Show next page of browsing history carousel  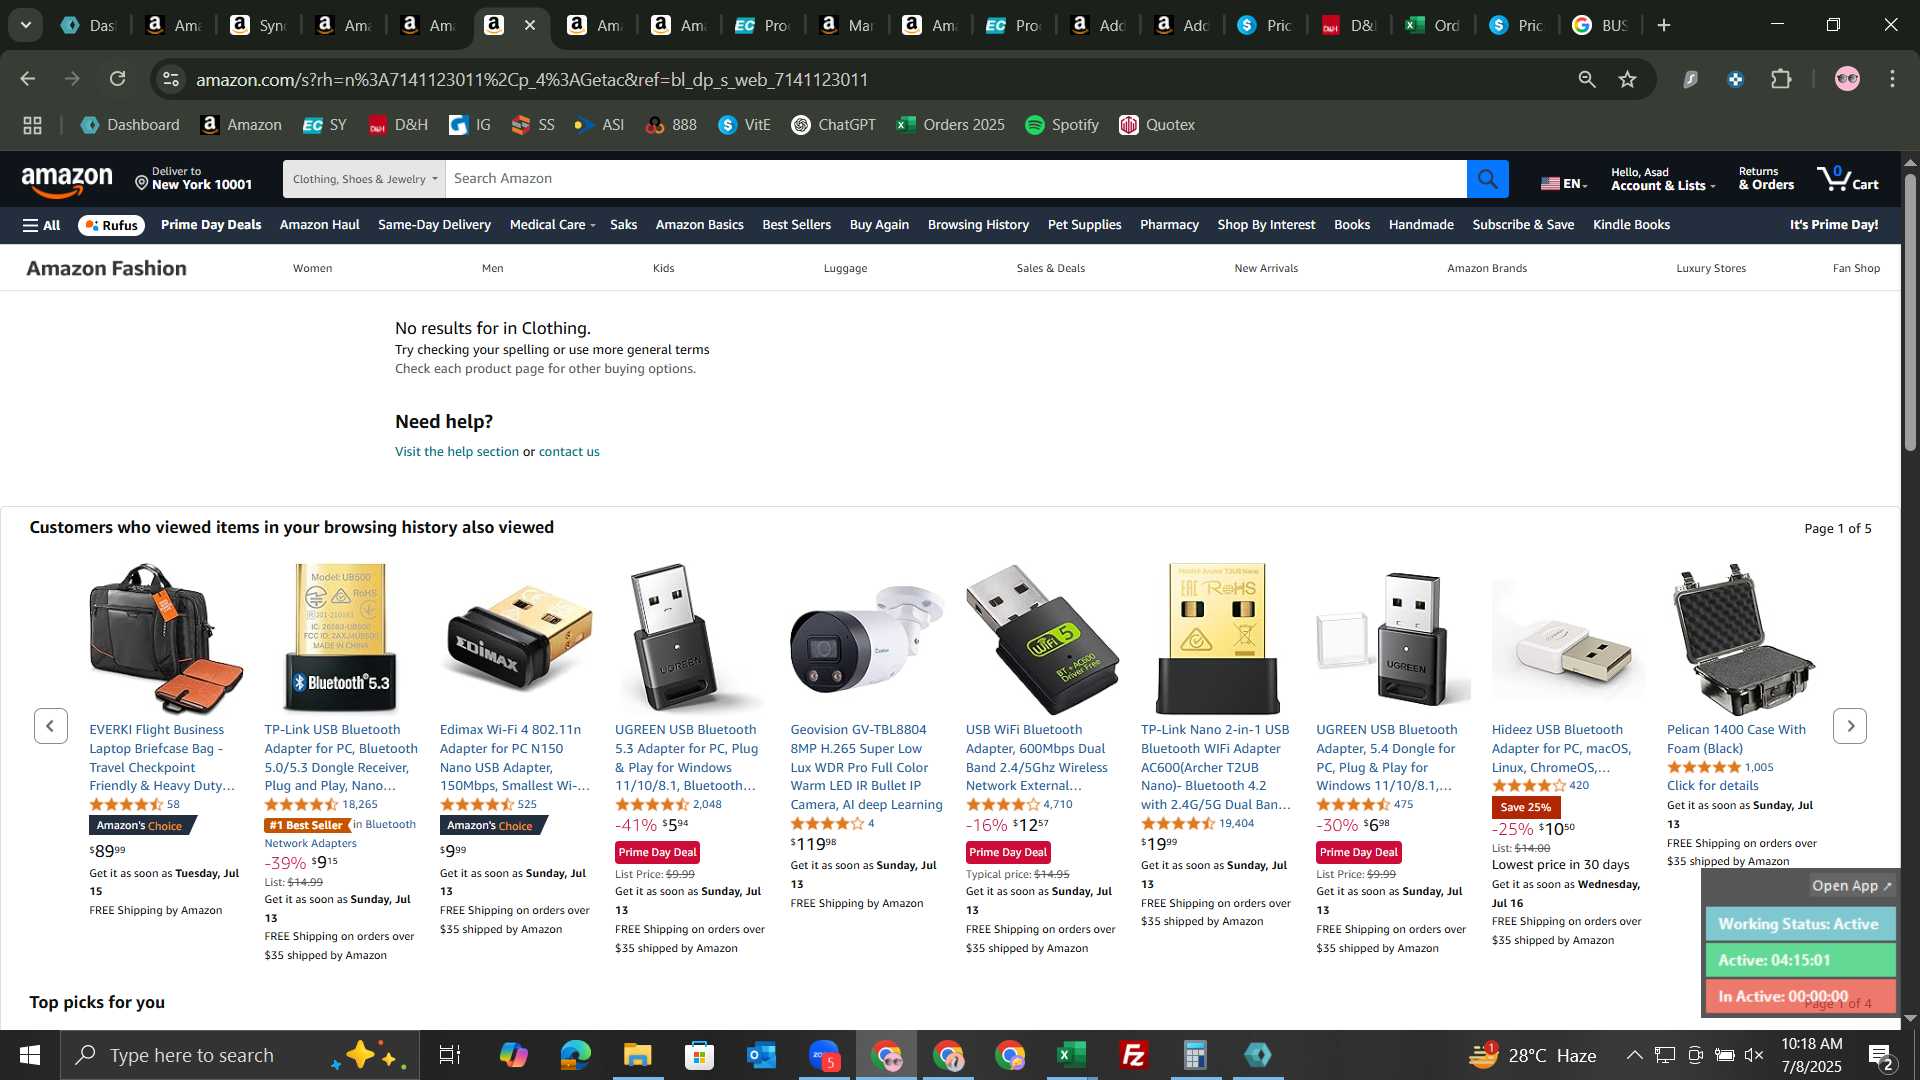click(x=1849, y=726)
